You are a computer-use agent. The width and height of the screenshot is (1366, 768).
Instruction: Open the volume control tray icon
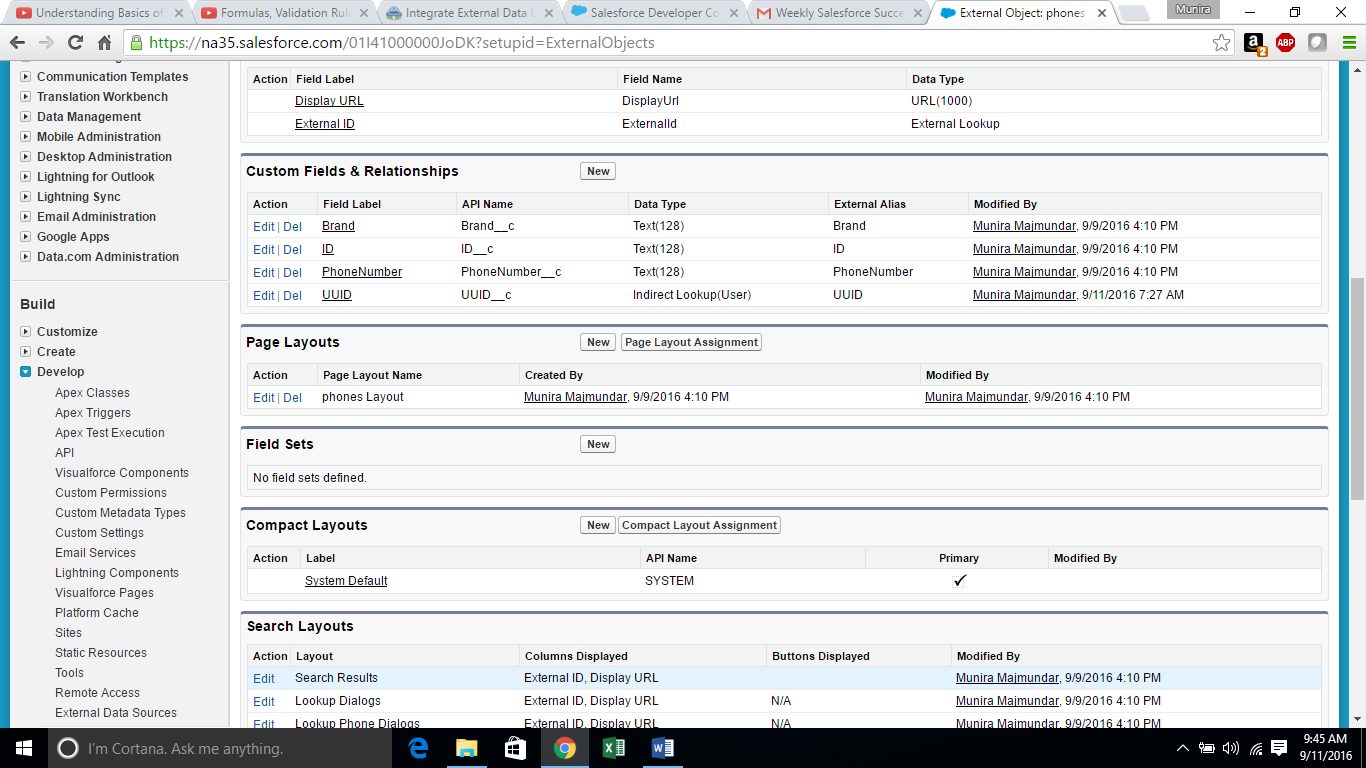1231,748
